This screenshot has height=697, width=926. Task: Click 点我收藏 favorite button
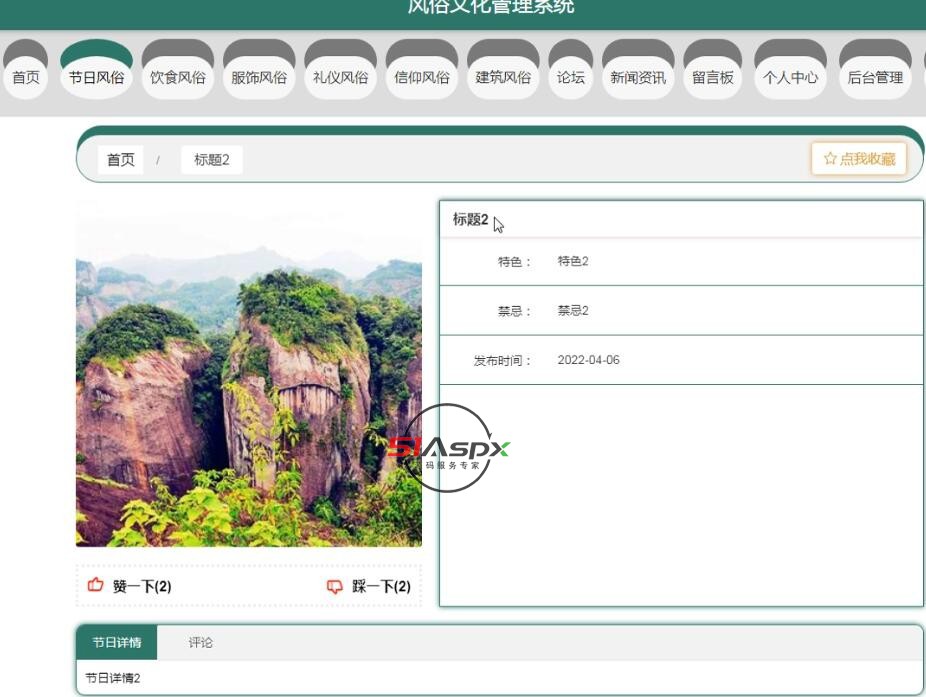pyautogui.click(x=859, y=158)
